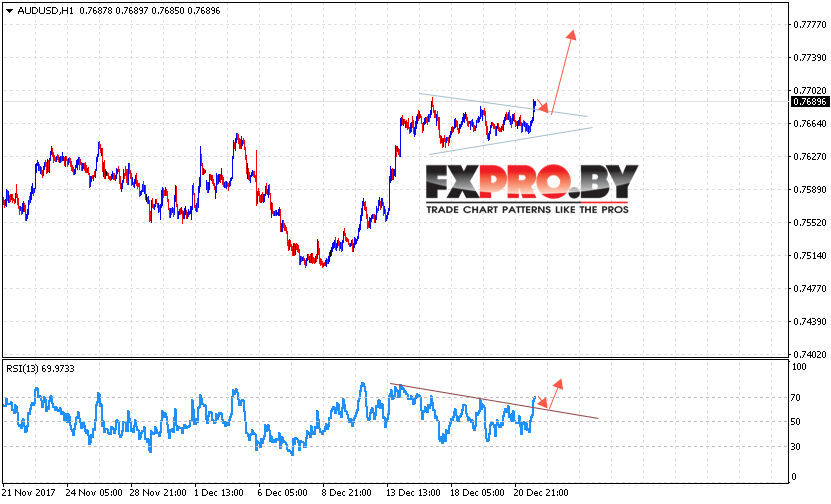
Task: Select the 24 Nov 05:00 time label
Action: [94, 492]
